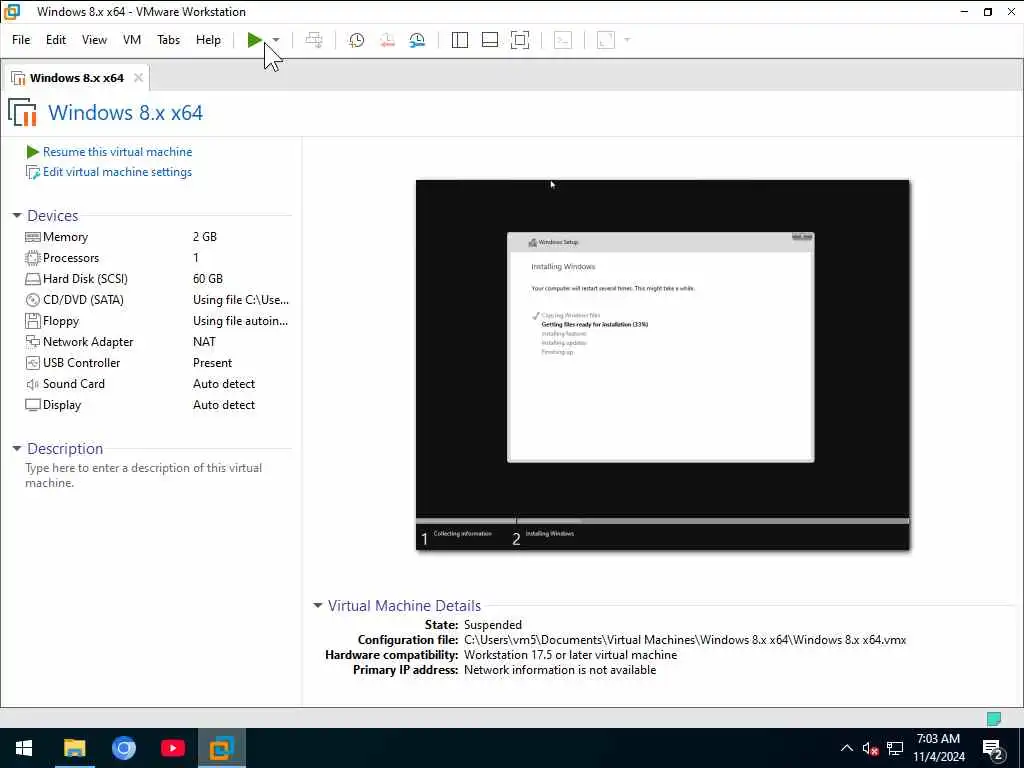1024x768 pixels.
Task: Select the Sound Card device
Action: click(x=157, y=383)
